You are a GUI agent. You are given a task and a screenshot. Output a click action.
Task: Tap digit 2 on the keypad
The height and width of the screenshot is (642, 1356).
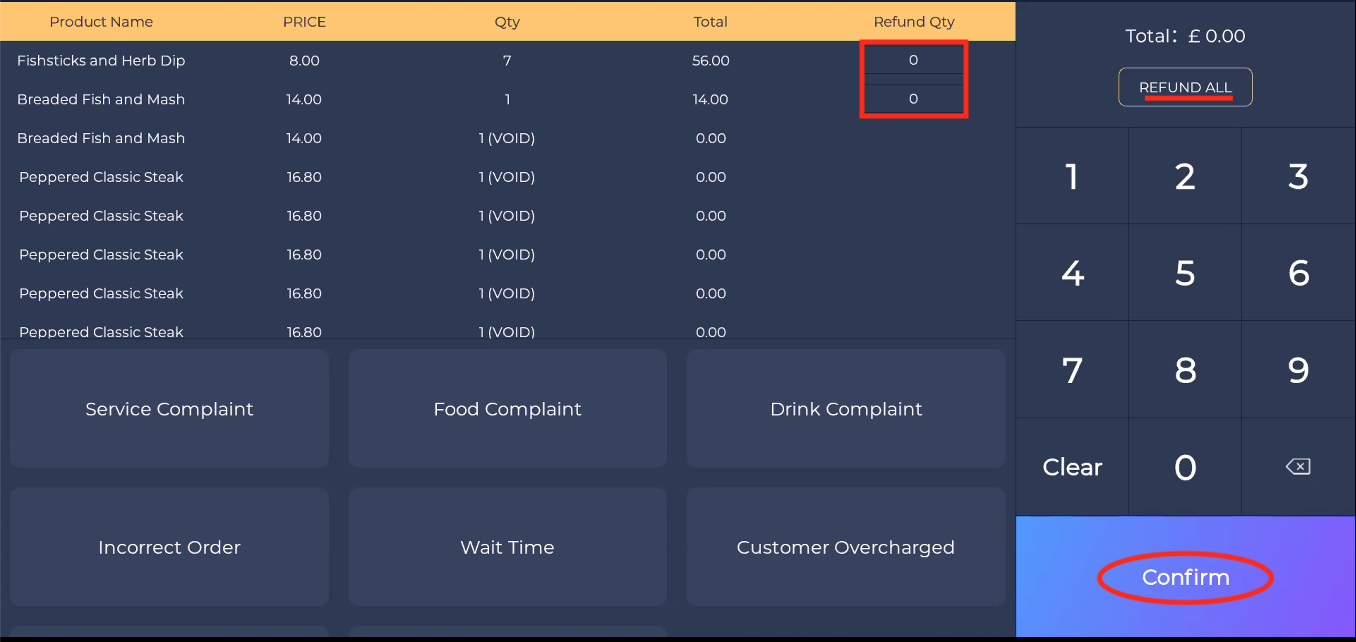click(1185, 176)
